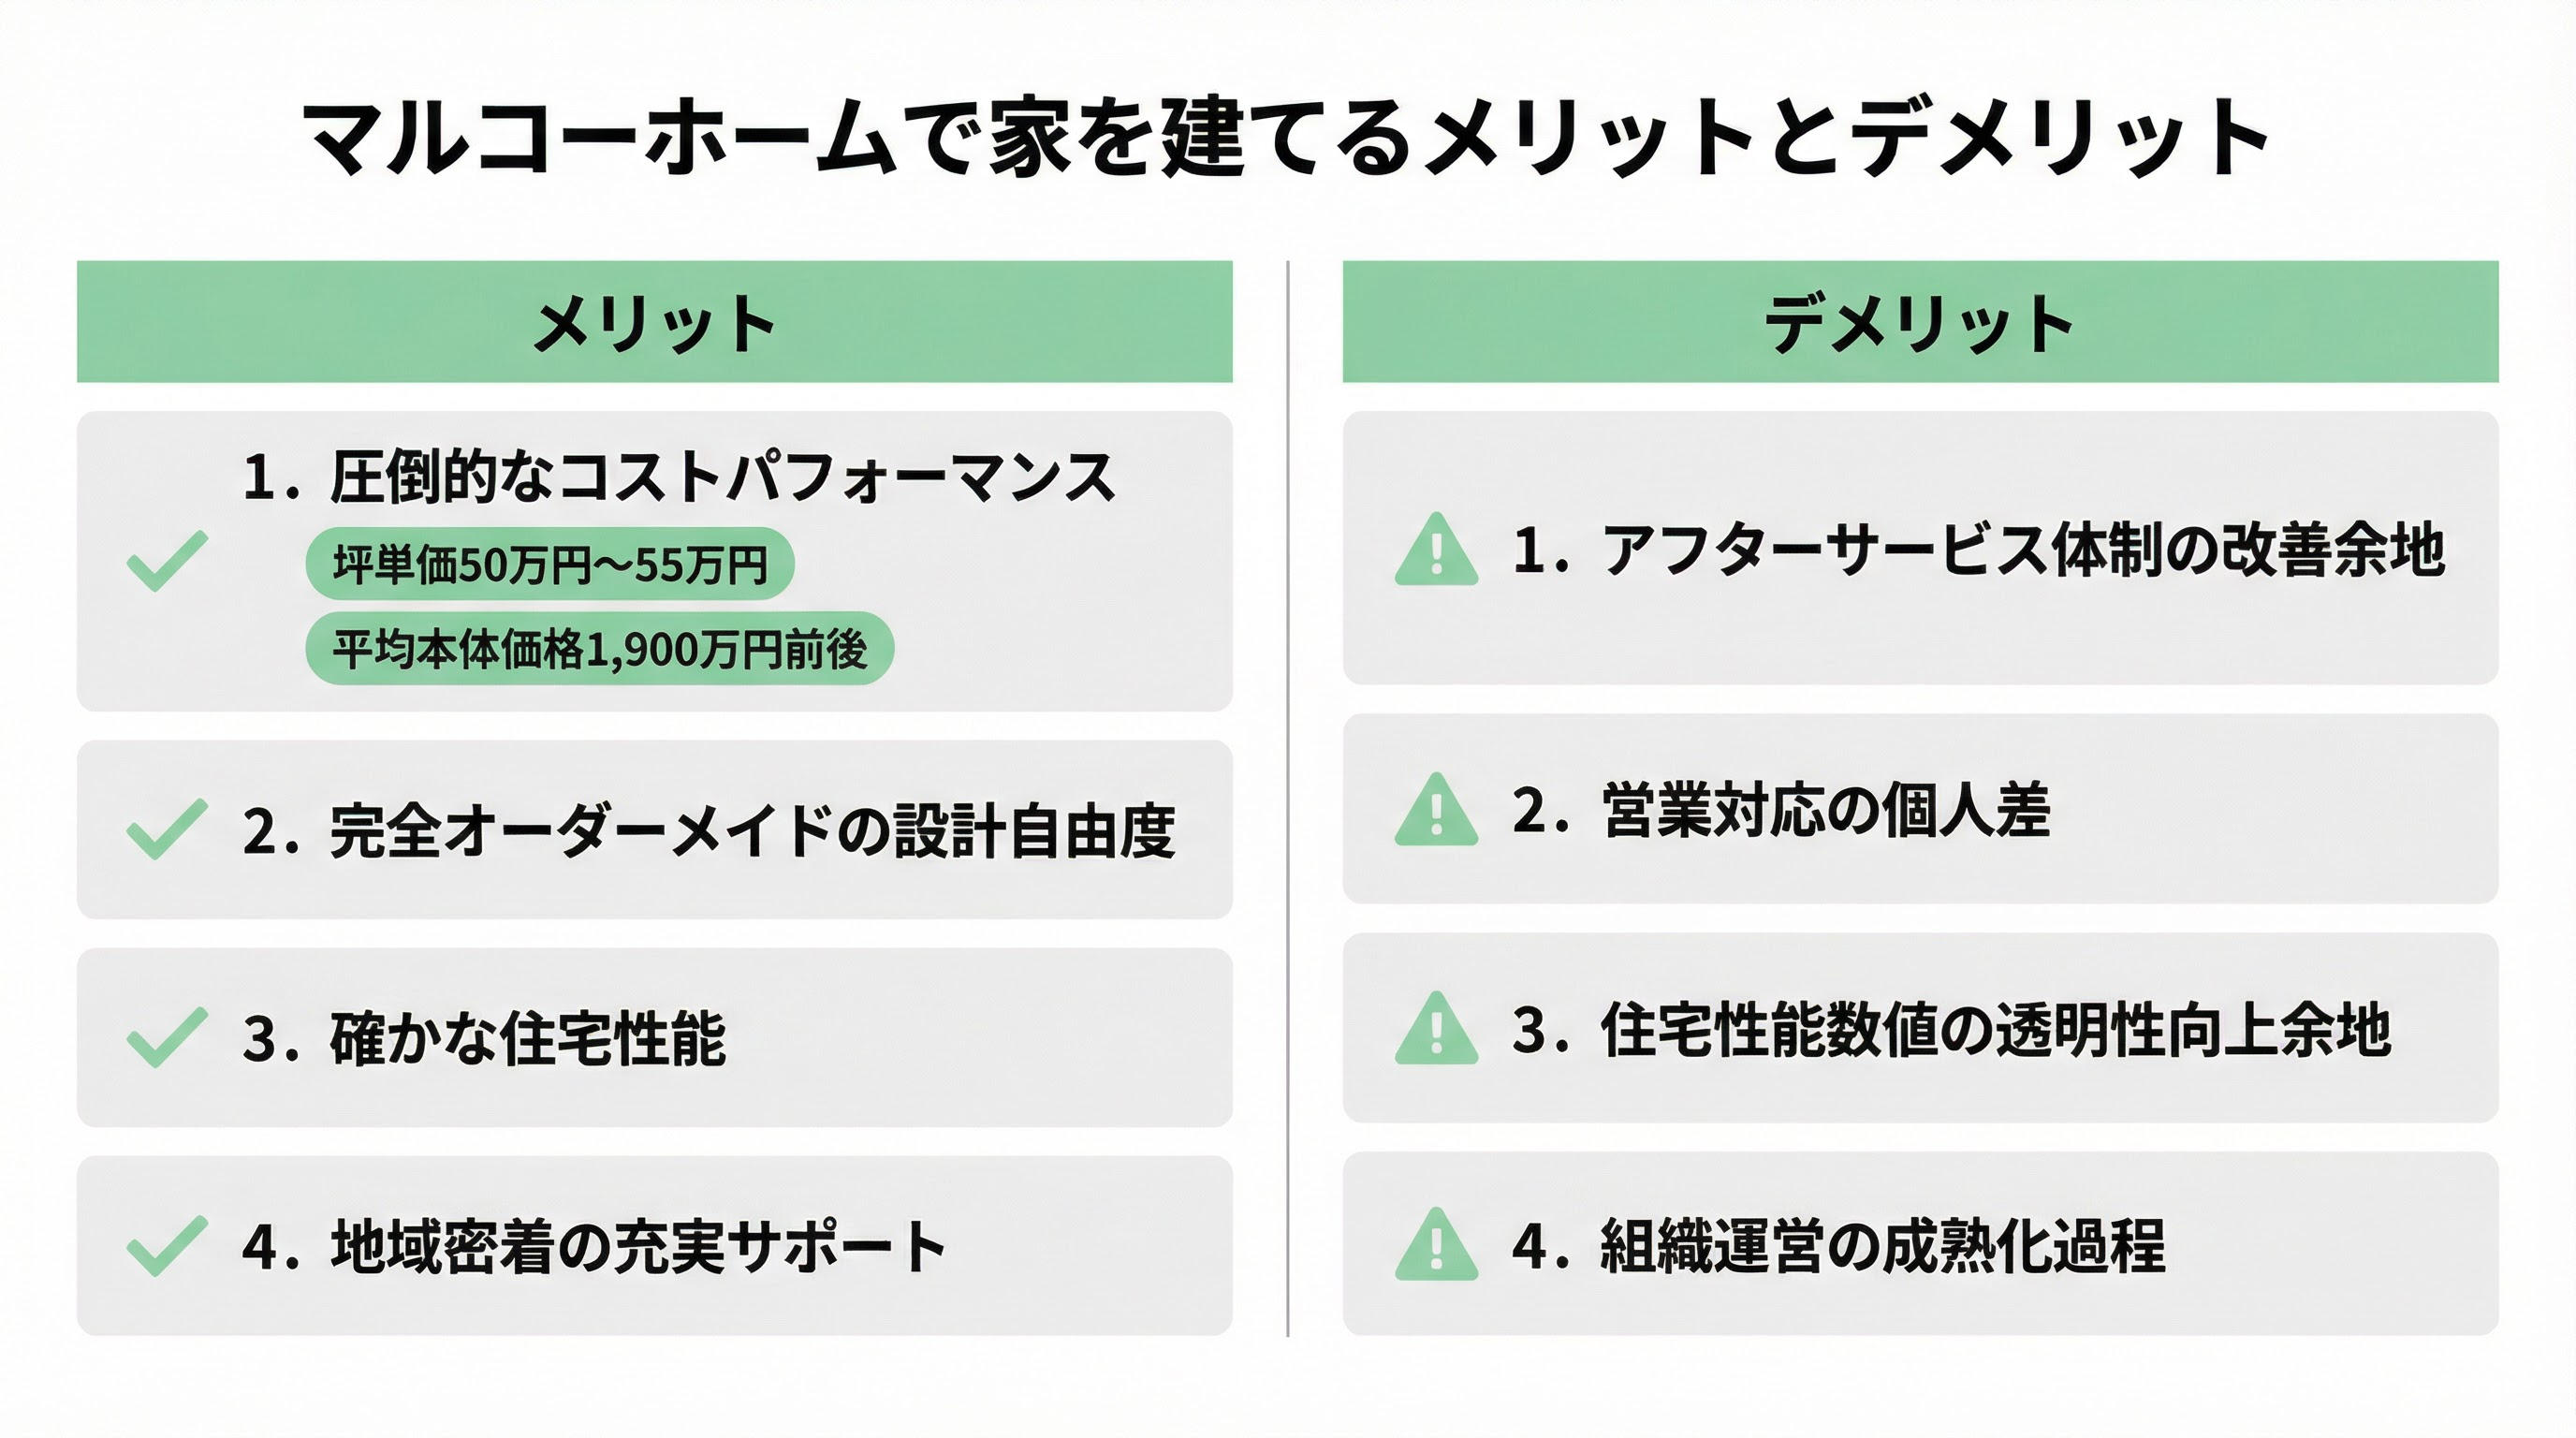Click the text 組織運営の成熟化過程

click(x=1883, y=1246)
